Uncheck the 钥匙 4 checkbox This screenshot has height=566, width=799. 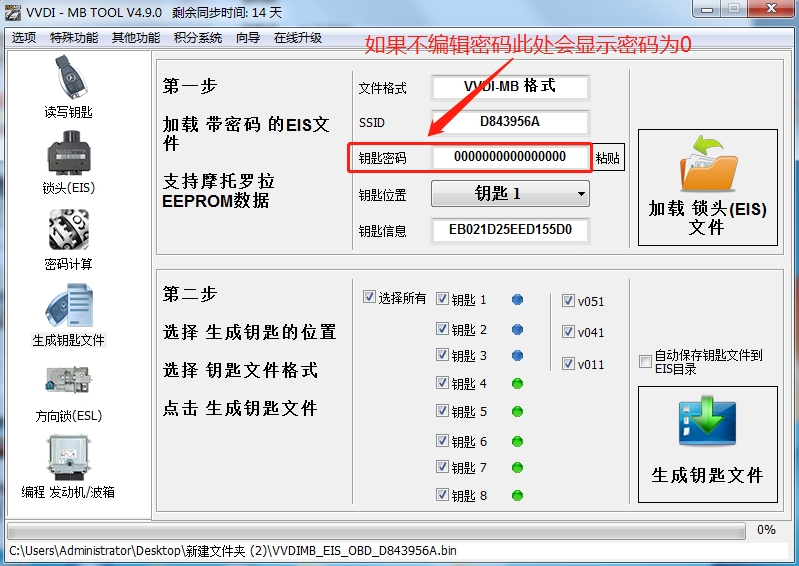(x=442, y=383)
